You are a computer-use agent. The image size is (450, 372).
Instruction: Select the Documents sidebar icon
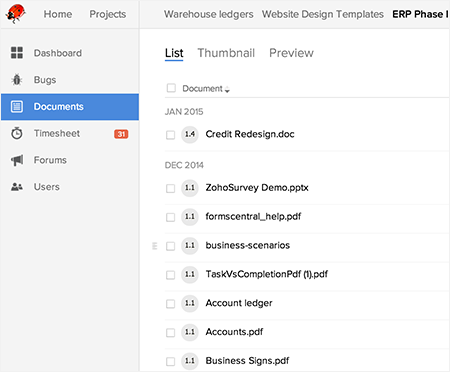click(17, 107)
